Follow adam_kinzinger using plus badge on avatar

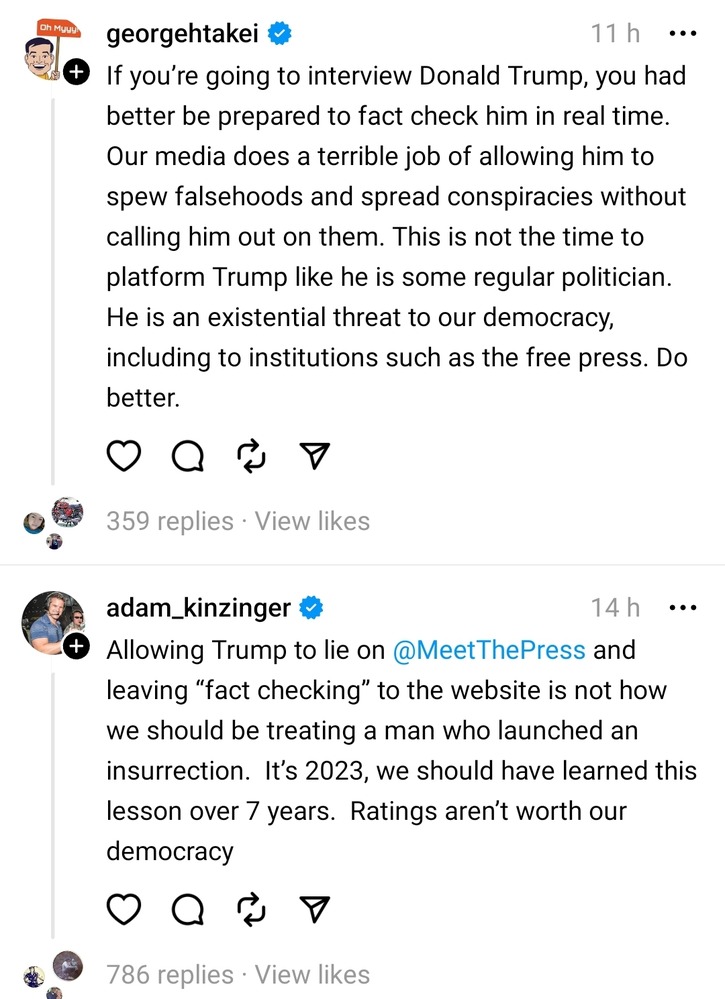pos(76,647)
